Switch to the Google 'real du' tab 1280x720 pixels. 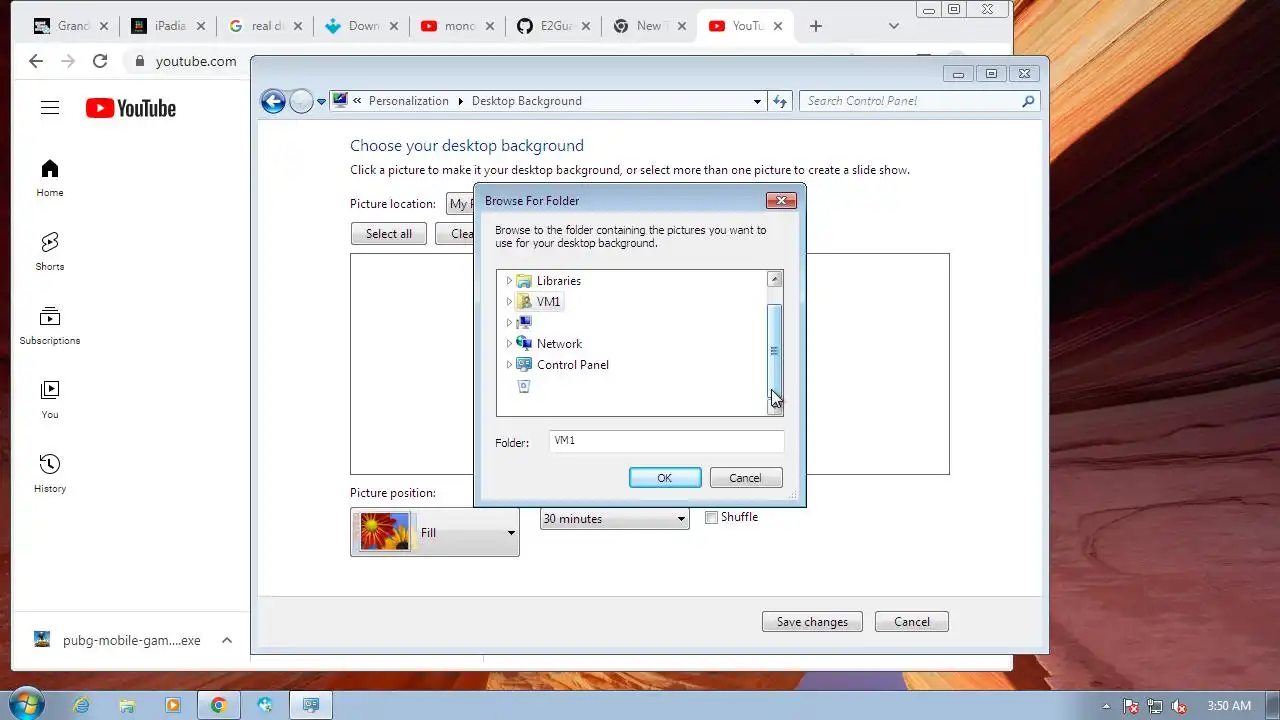coord(265,26)
